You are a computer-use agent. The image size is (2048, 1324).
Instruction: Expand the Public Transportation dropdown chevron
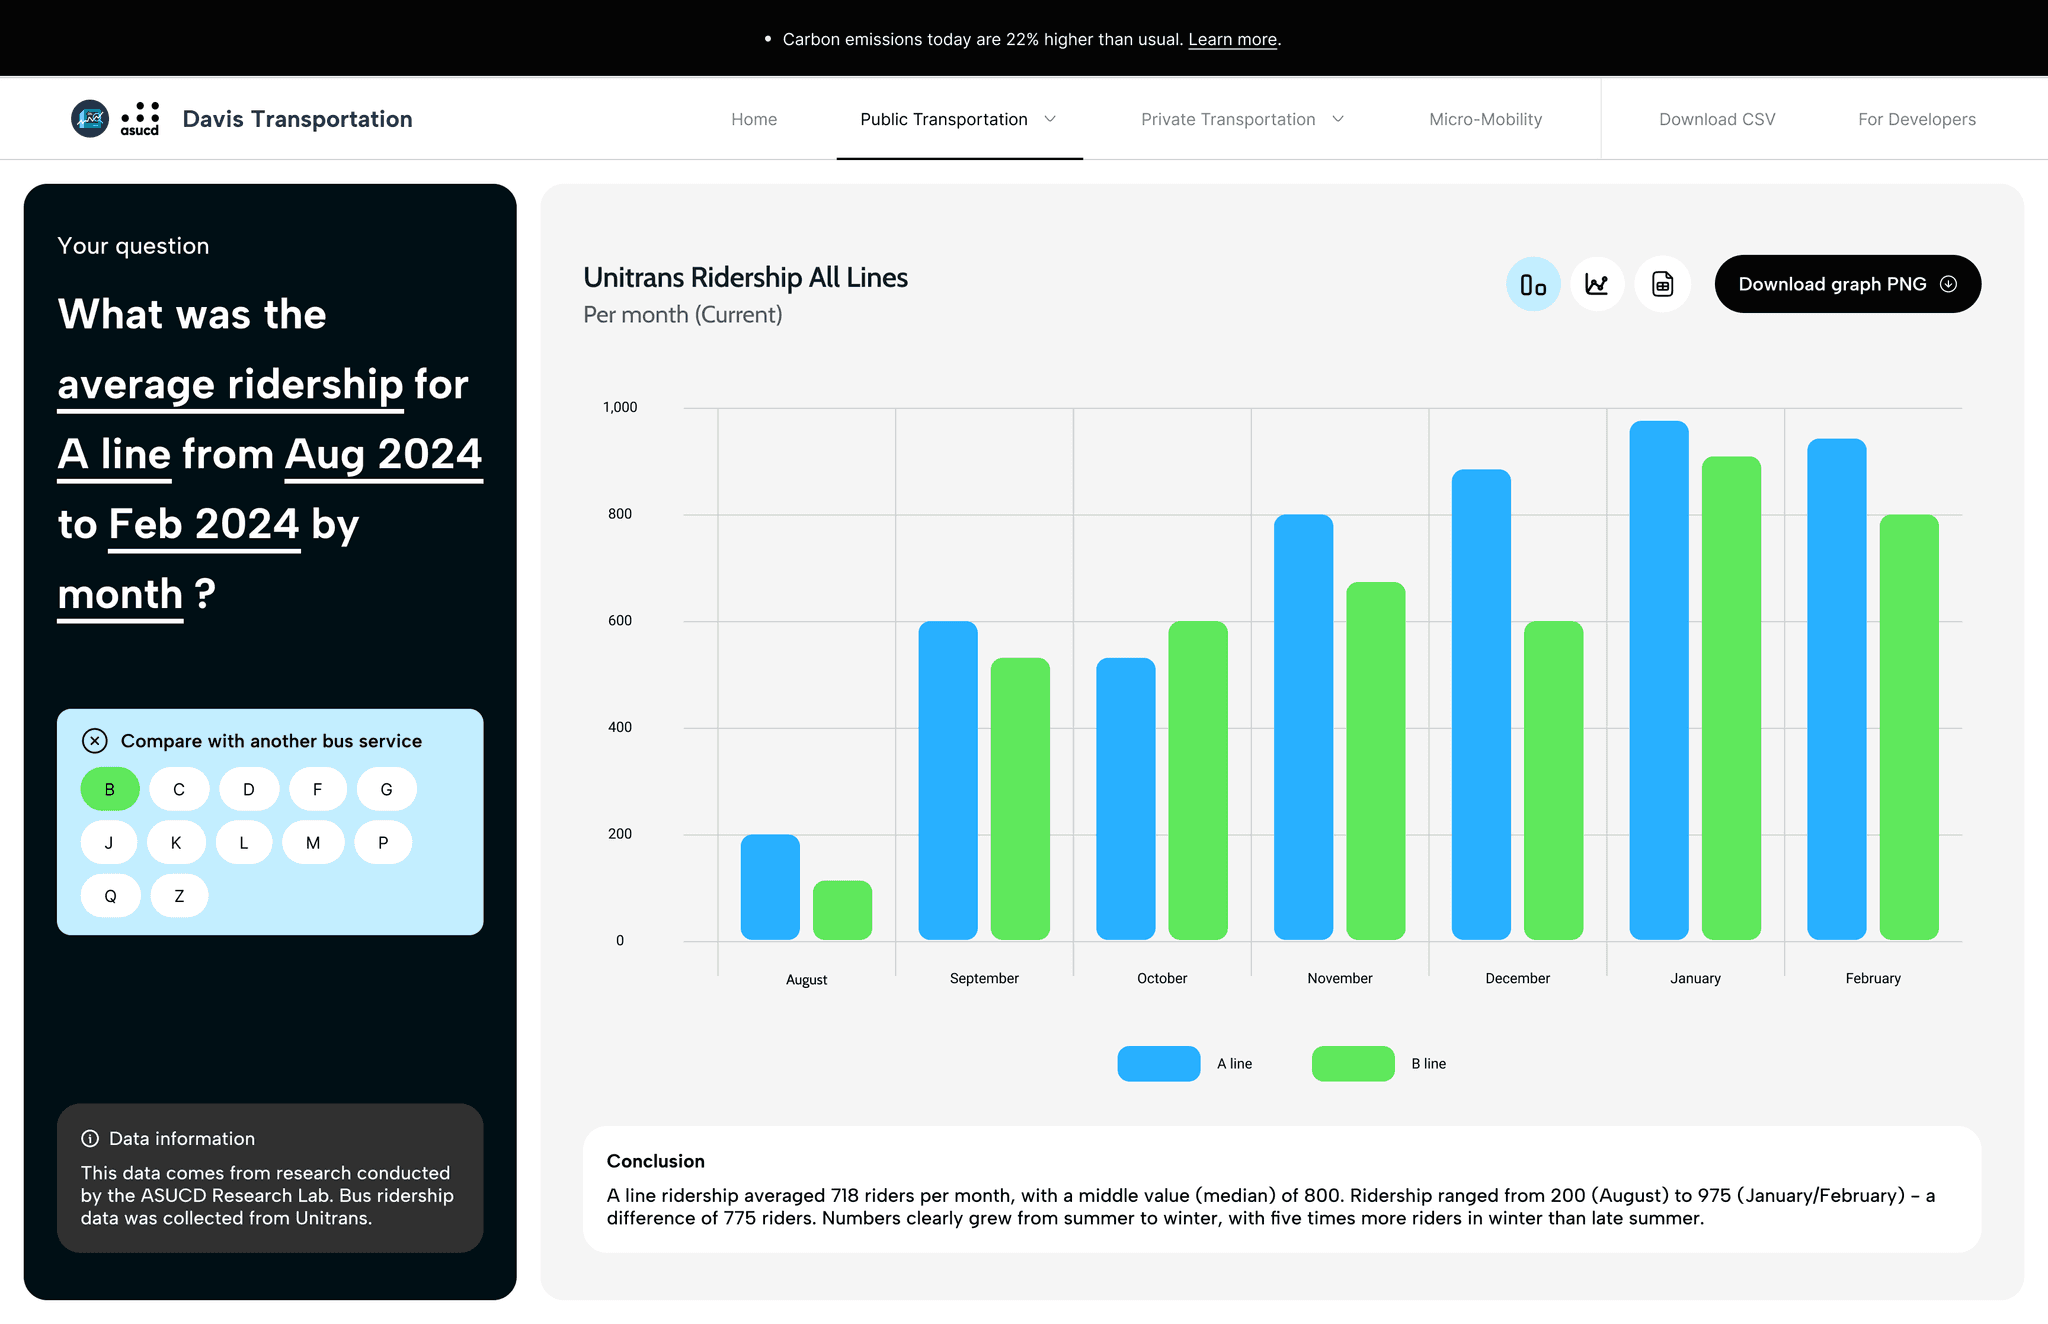point(1050,119)
